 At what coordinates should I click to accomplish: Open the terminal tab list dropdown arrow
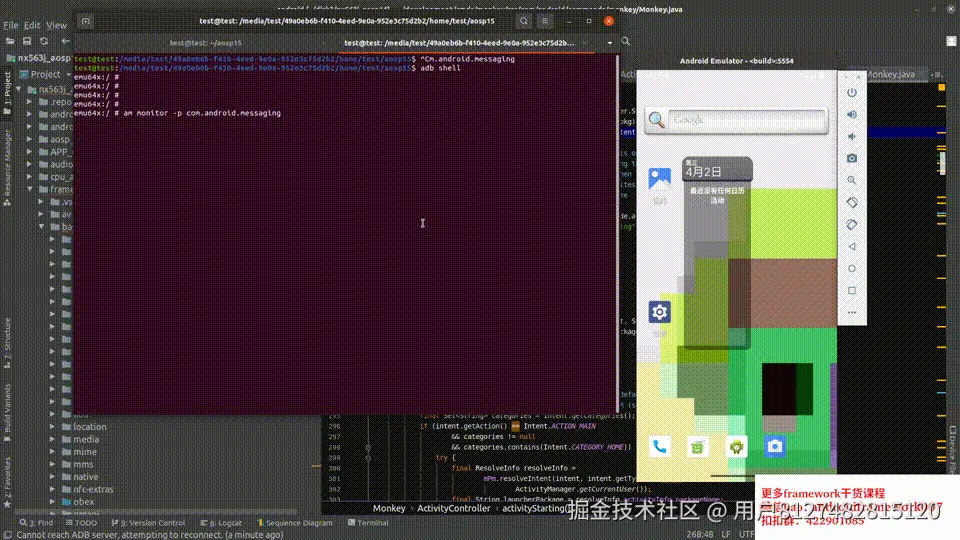point(610,43)
